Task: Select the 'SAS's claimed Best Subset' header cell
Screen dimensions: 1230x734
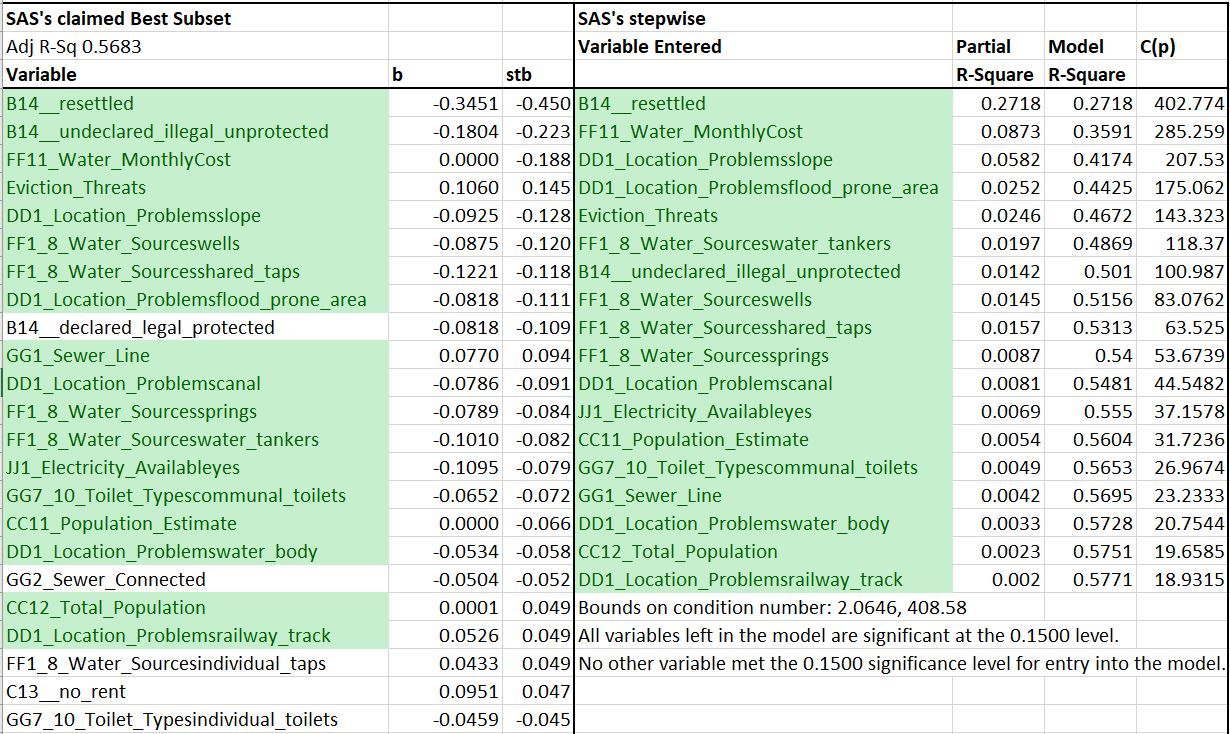Action: (x=118, y=18)
